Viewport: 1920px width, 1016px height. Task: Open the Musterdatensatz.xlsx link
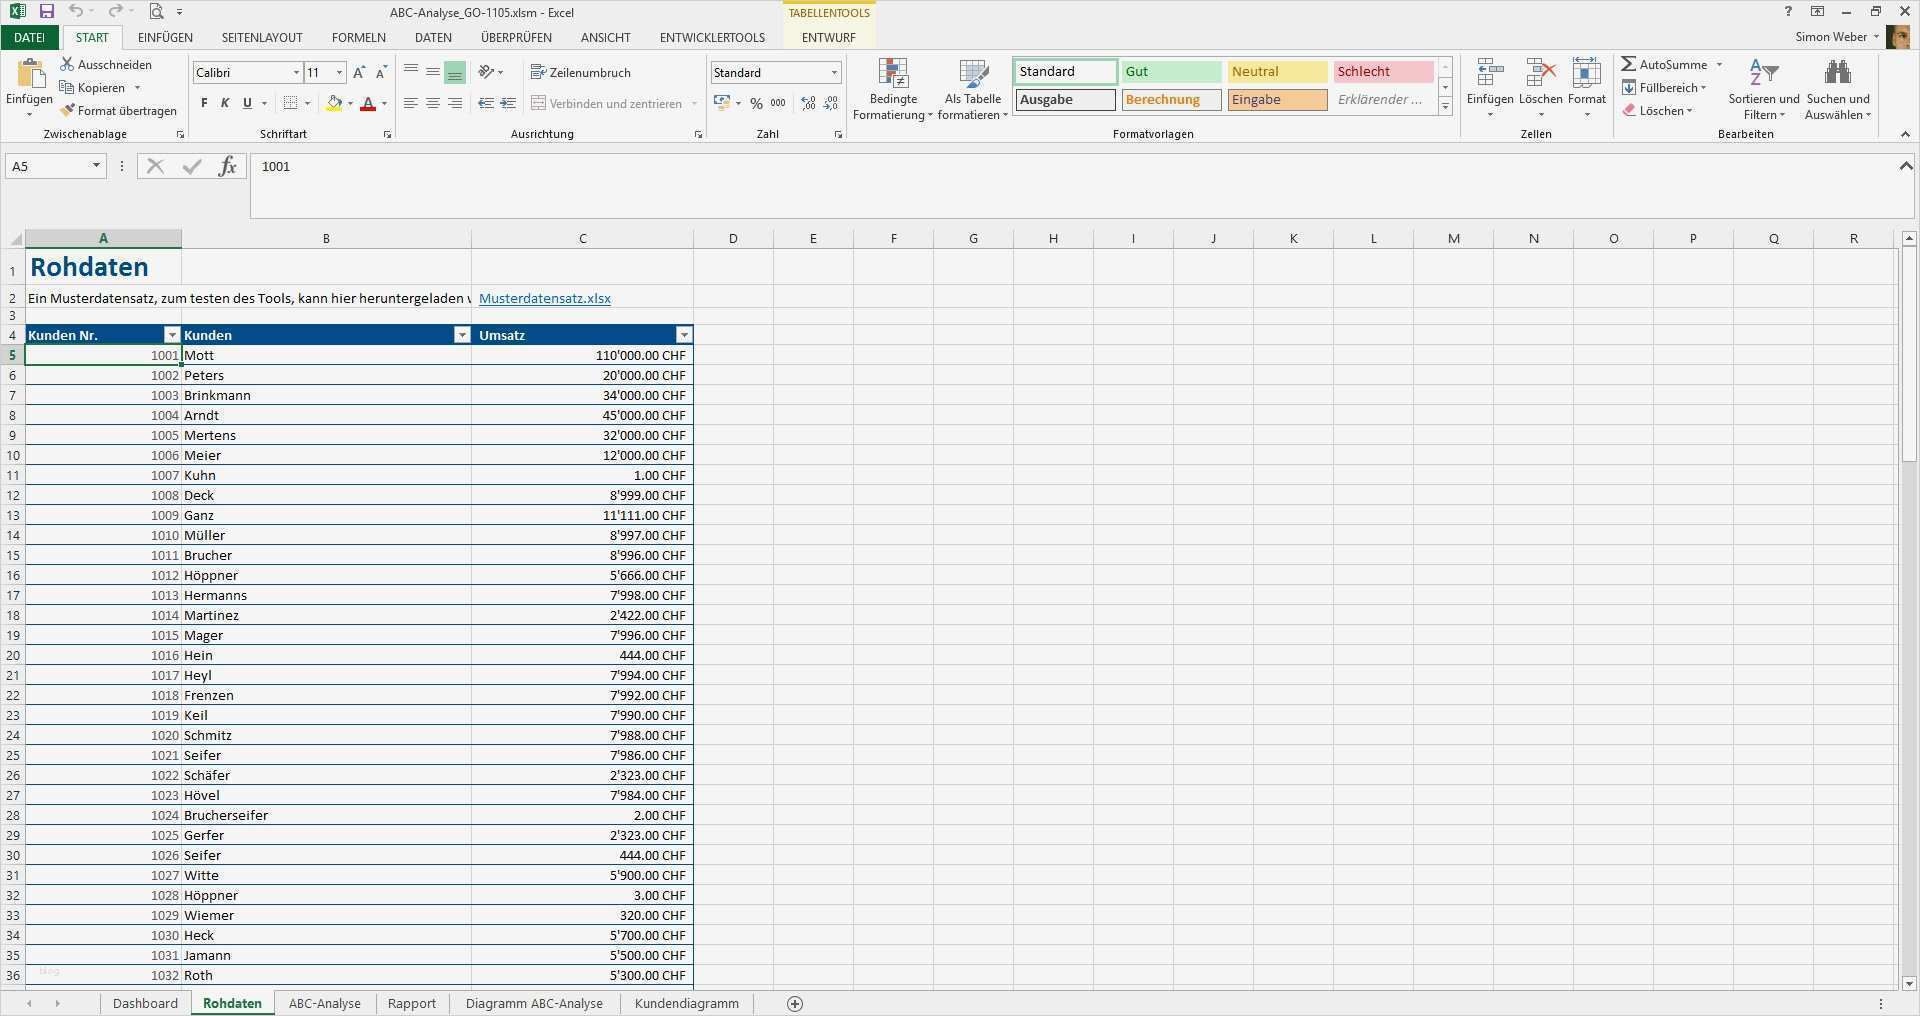(x=545, y=298)
